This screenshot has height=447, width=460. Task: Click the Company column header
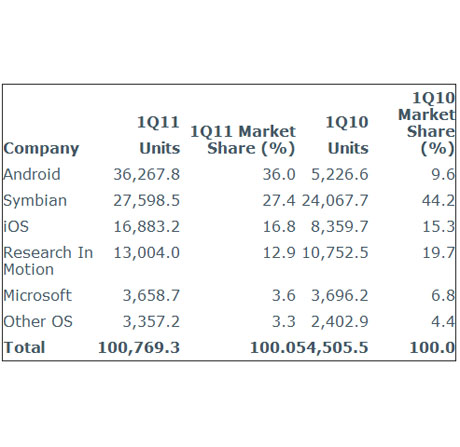click(x=41, y=148)
